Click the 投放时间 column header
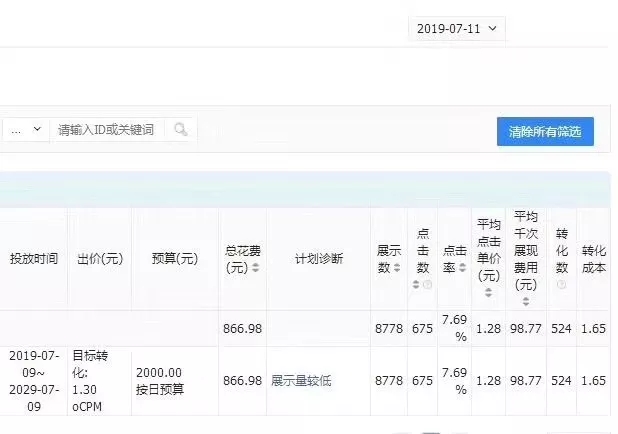618x434 pixels. [35, 259]
